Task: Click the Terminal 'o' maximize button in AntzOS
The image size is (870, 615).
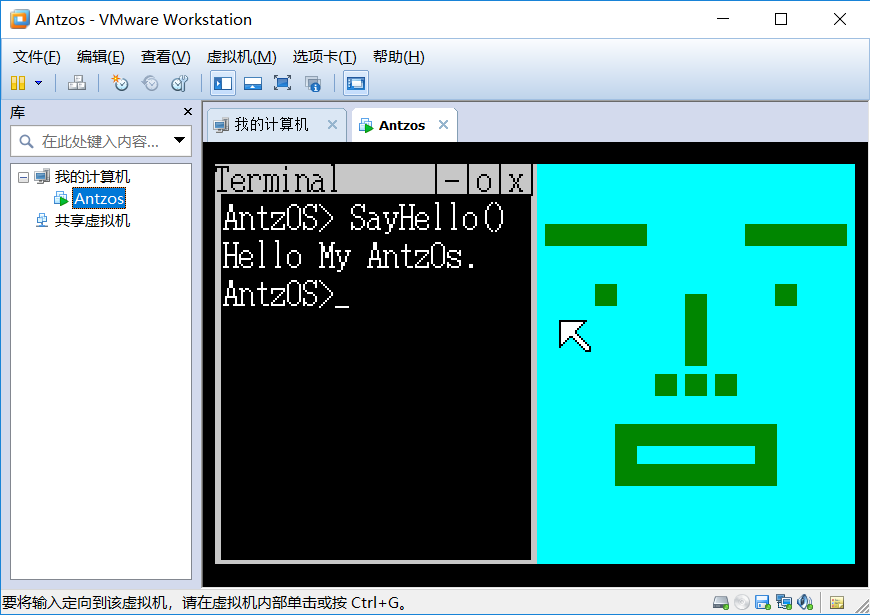Action: click(484, 180)
